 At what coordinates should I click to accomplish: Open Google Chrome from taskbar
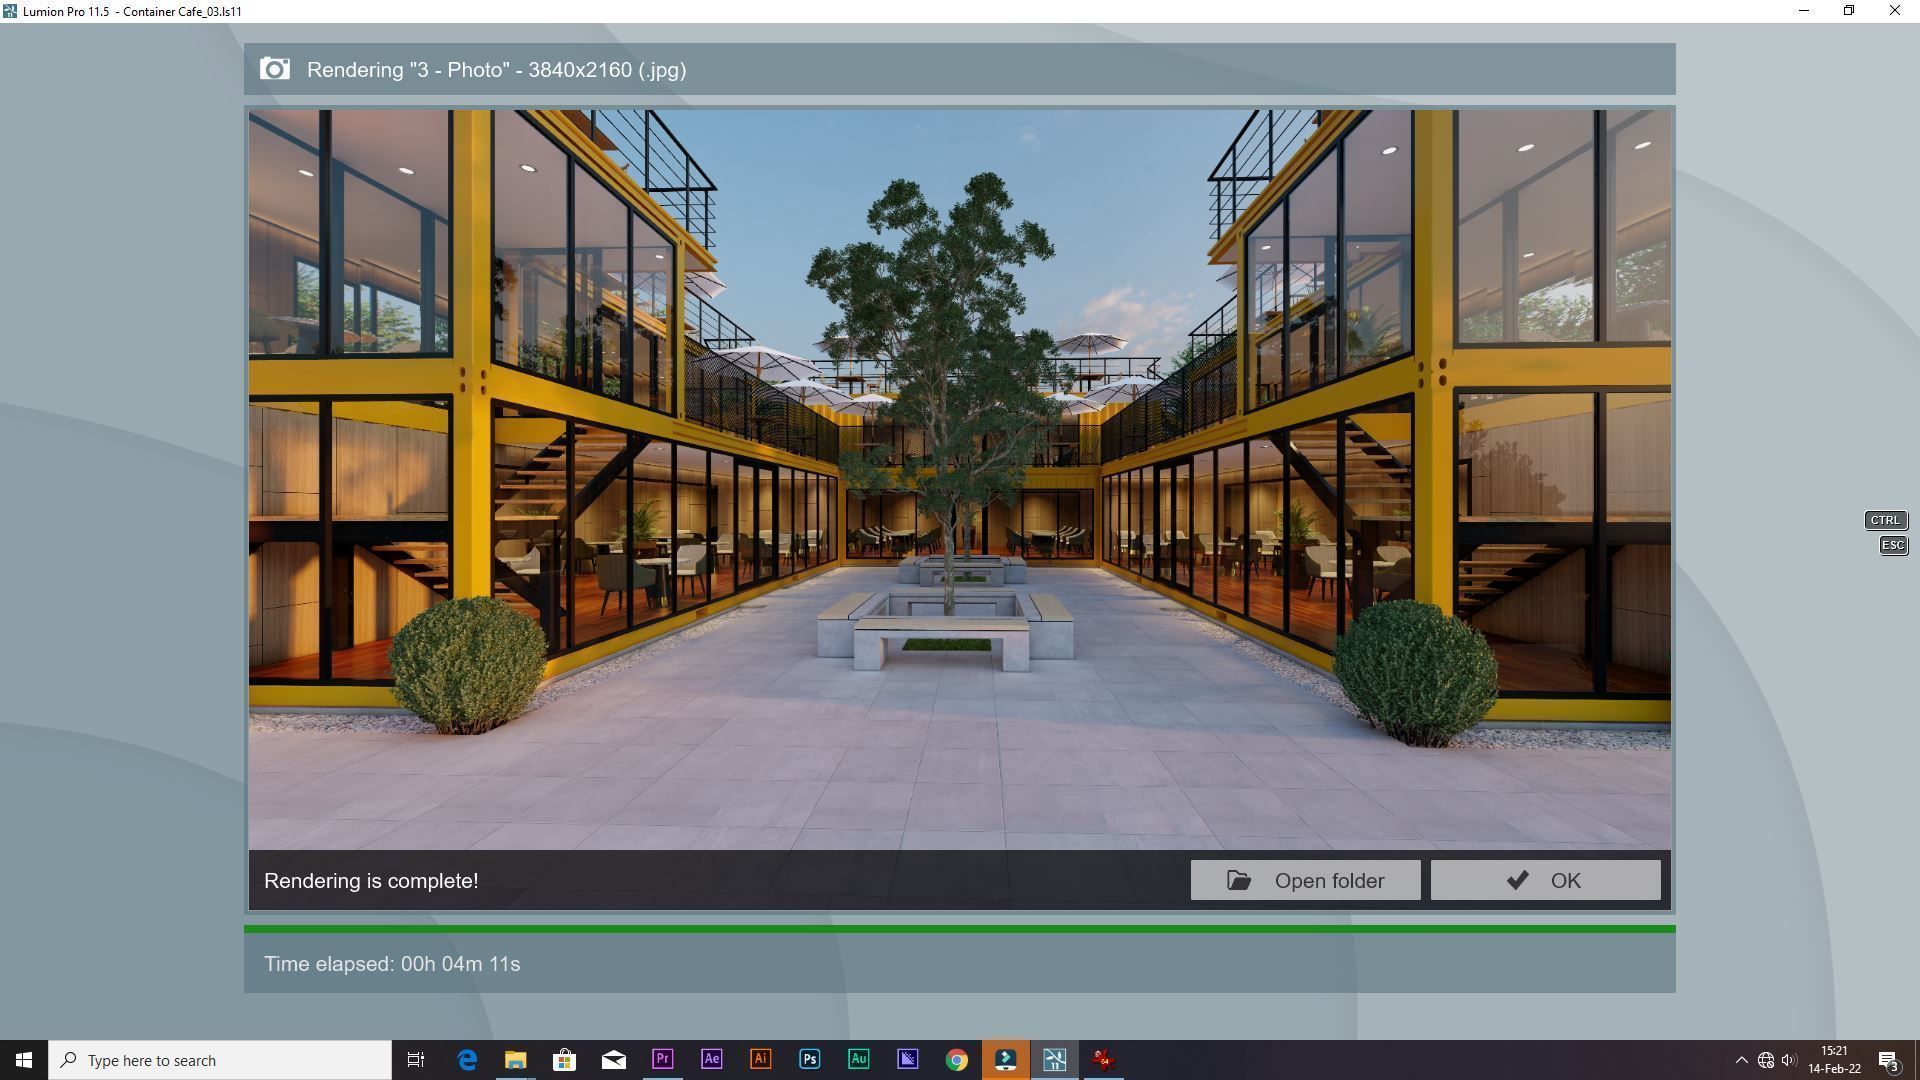pyautogui.click(x=956, y=1060)
